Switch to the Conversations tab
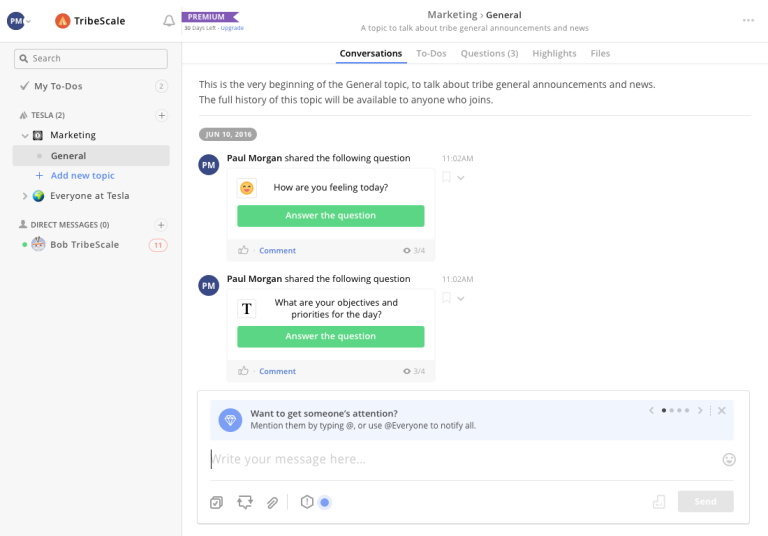This screenshot has height=536, width=768. point(371,53)
